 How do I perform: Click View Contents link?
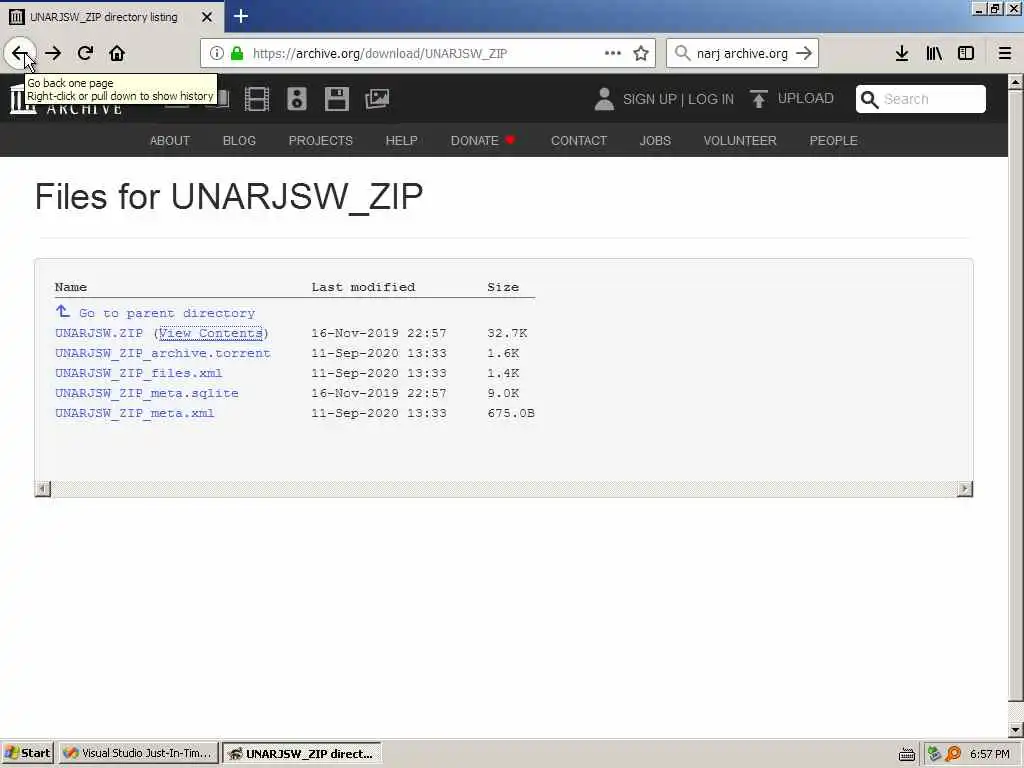point(210,333)
